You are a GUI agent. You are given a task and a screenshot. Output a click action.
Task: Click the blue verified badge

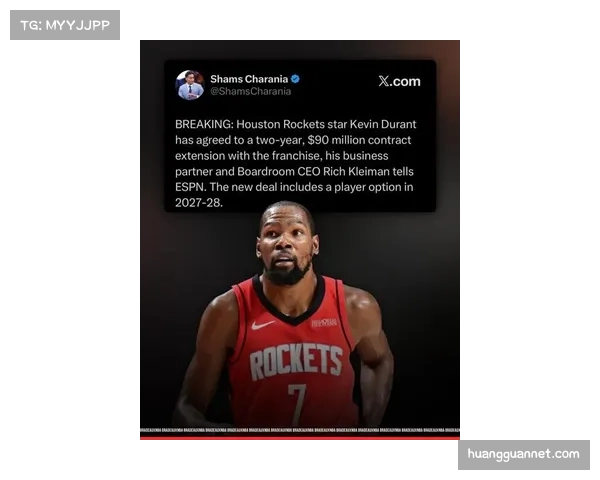296,79
